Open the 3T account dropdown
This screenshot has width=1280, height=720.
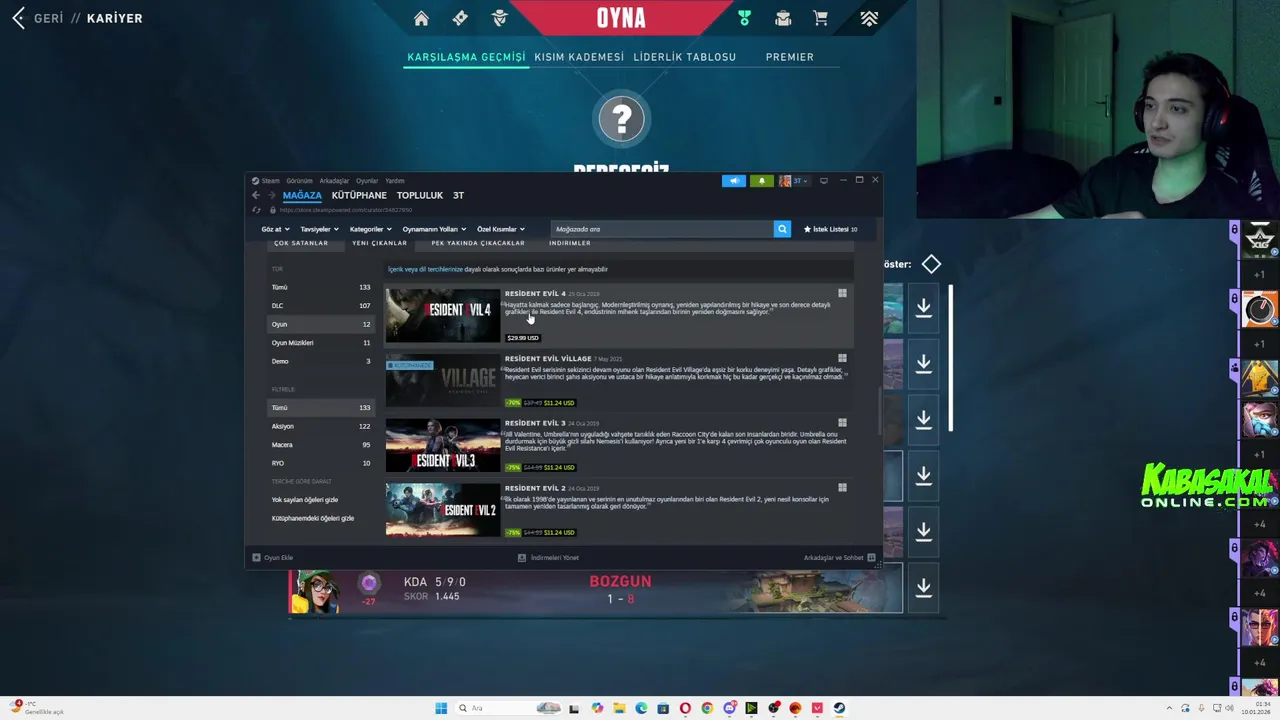(794, 181)
